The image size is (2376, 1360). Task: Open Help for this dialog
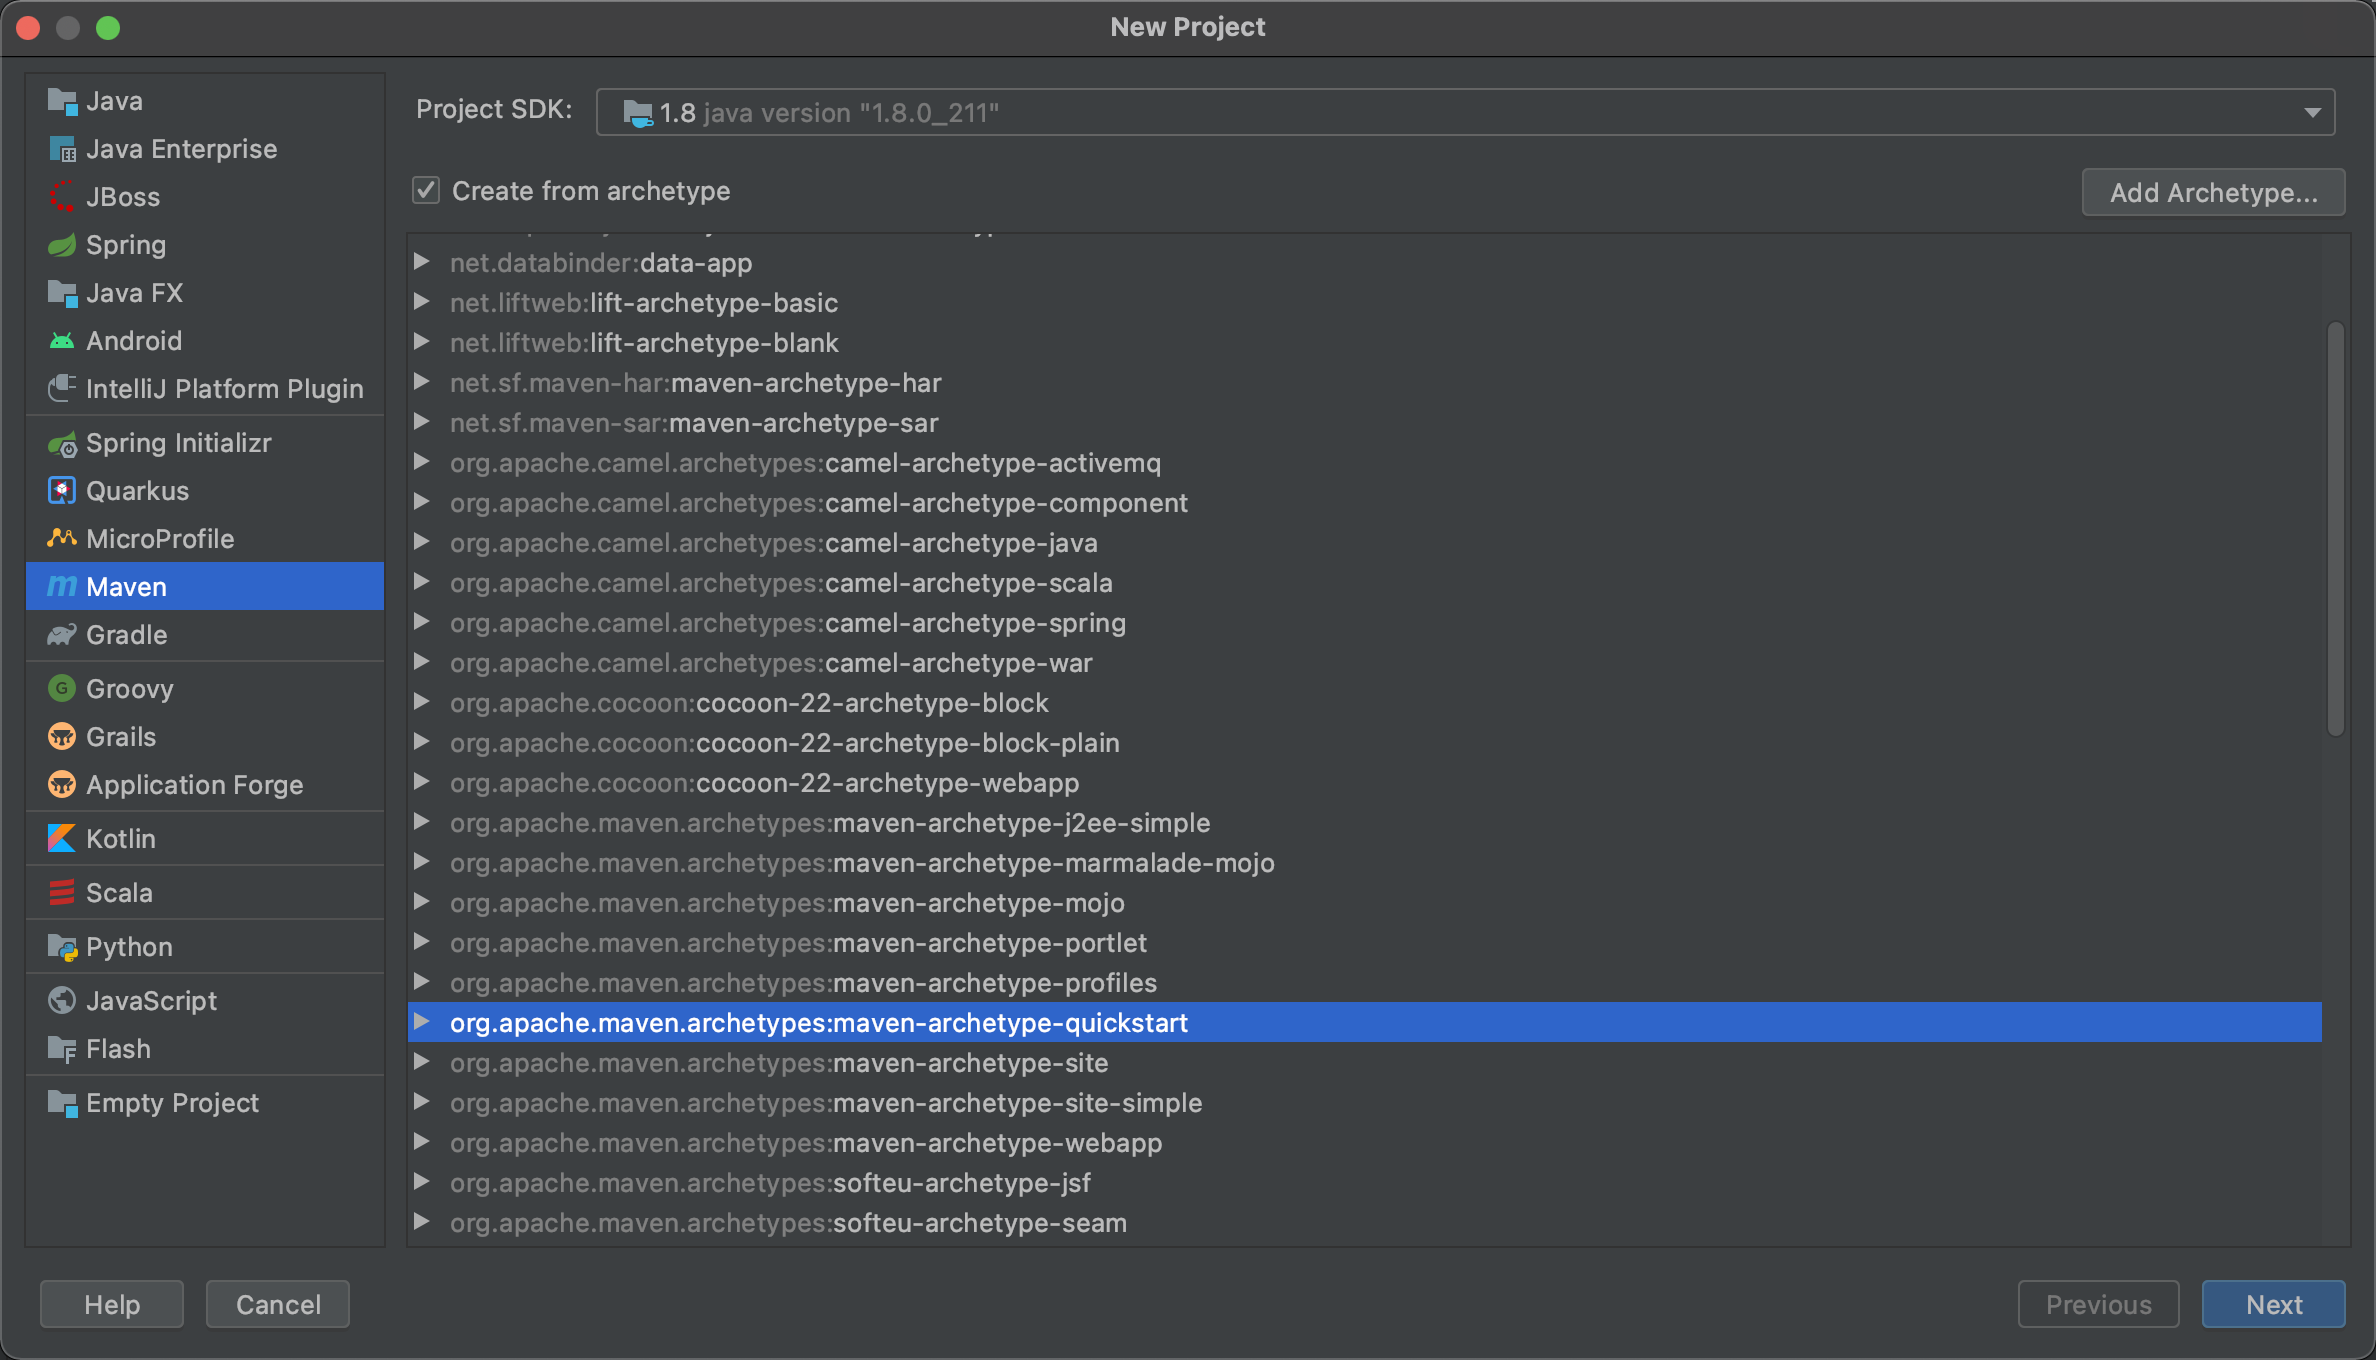pyautogui.click(x=112, y=1304)
